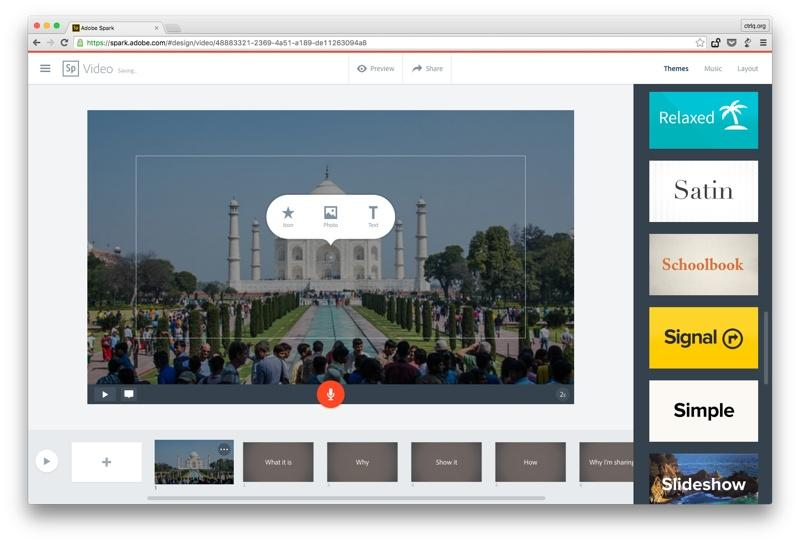Open the slide duration control at the slide's corner

tap(562, 394)
